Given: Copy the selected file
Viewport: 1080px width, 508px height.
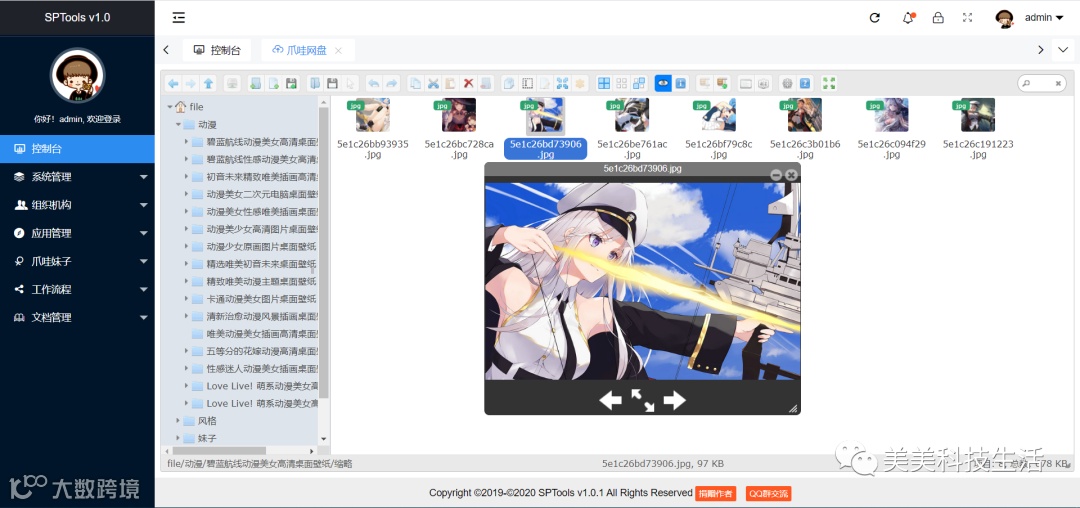Looking at the screenshot, I should 415,83.
